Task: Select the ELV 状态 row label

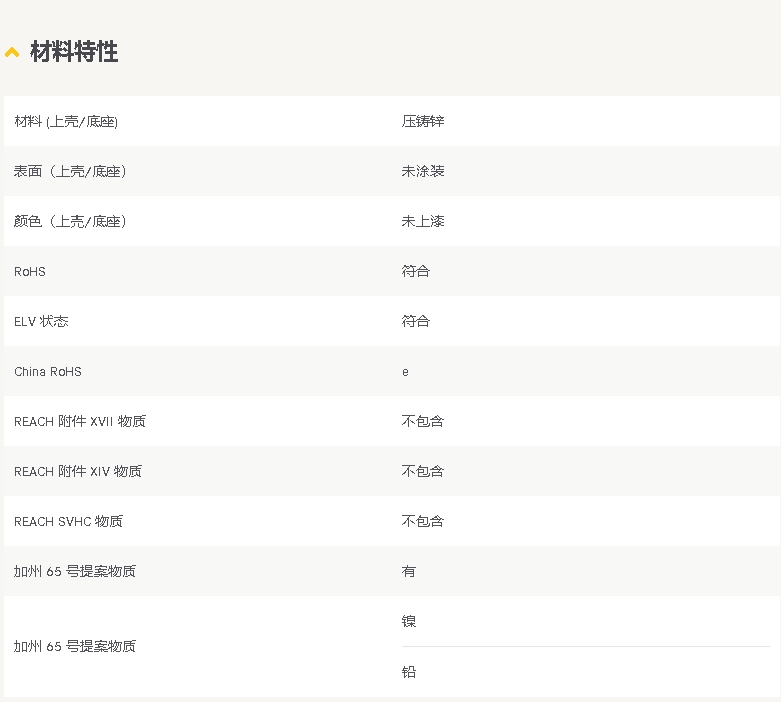Action: 41,321
